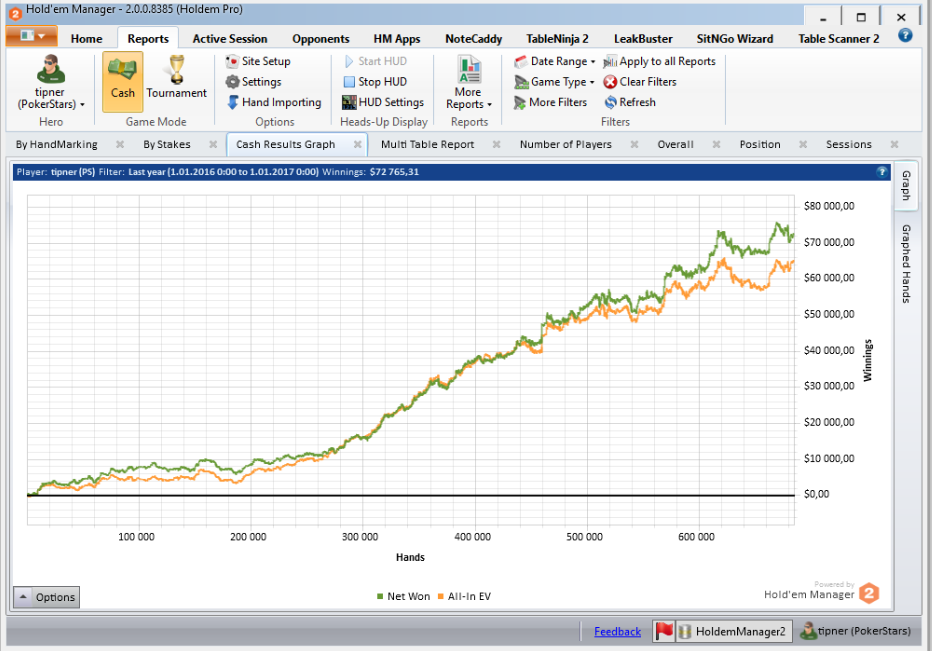Screen dimensions: 932x651
Task: Select Cash Results Graph tab
Action: [x=286, y=144]
